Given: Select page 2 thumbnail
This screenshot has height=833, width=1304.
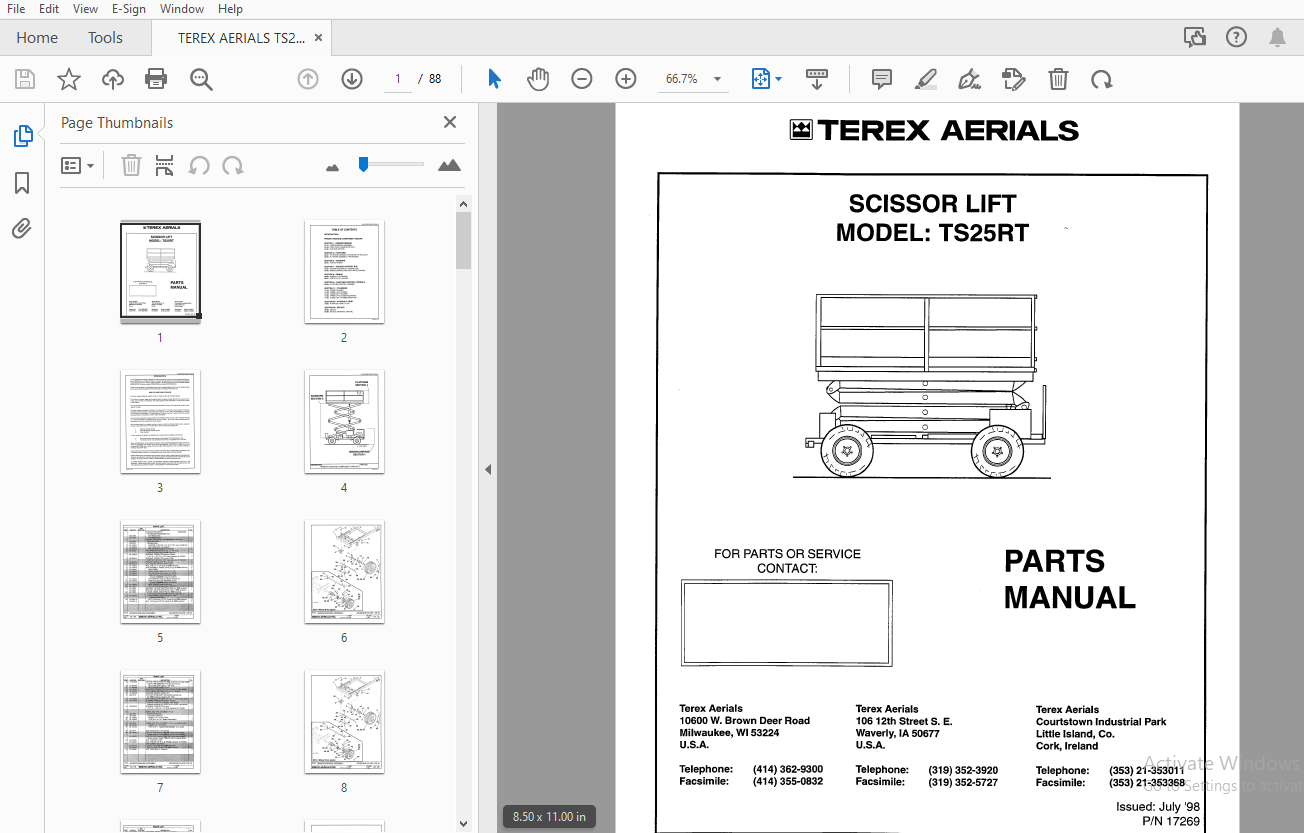Looking at the screenshot, I should 344,271.
